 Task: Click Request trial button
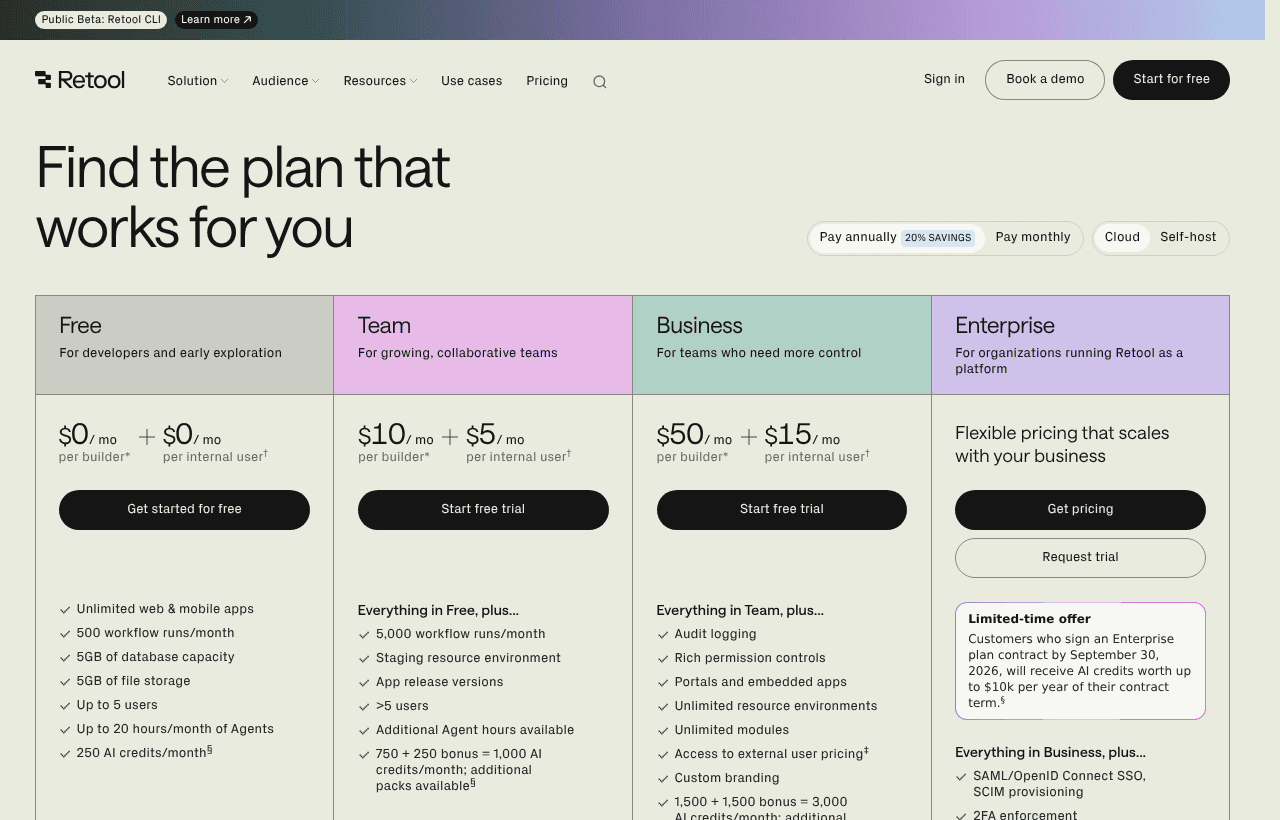1080,558
